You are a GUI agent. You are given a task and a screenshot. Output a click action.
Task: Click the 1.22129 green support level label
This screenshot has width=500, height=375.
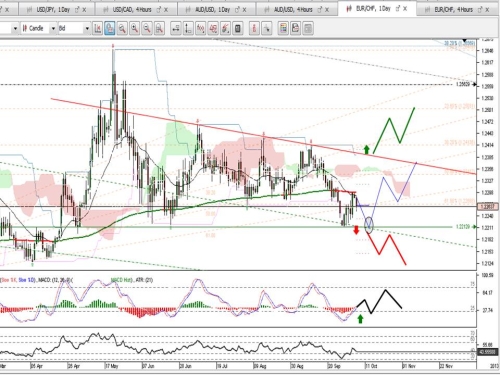(463, 227)
